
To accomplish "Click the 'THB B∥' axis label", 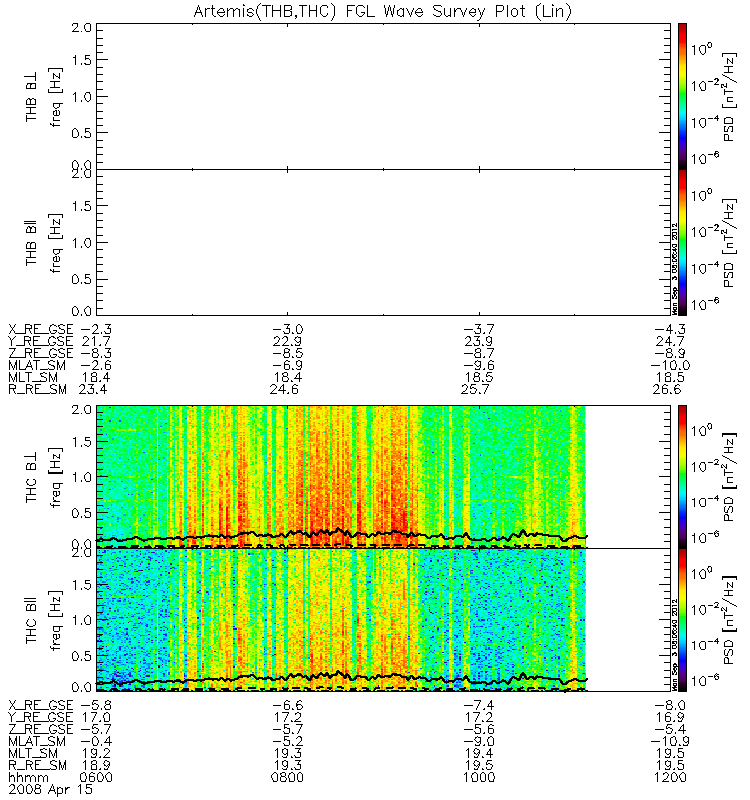I will click(31, 242).
